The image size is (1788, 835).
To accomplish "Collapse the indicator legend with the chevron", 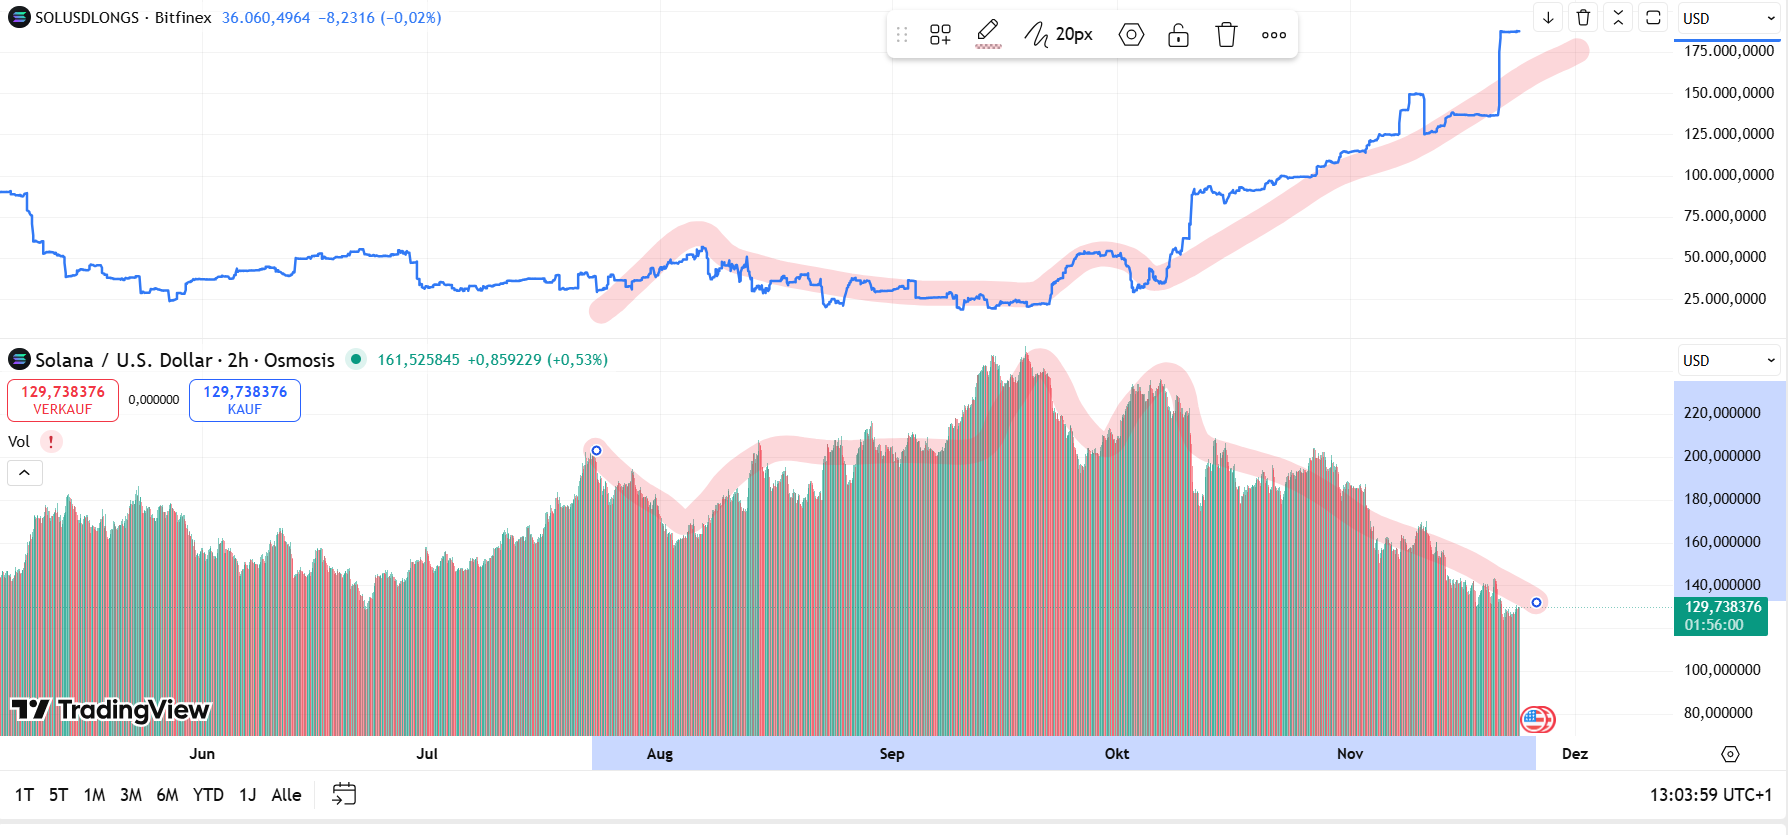I will tap(25, 473).
